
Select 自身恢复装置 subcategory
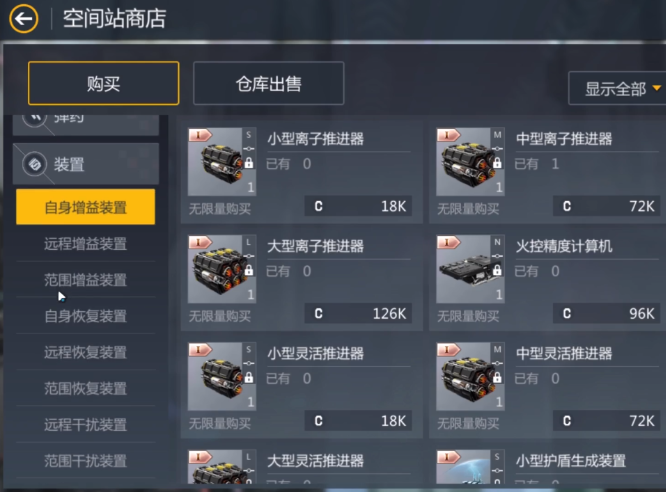coord(86,316)
